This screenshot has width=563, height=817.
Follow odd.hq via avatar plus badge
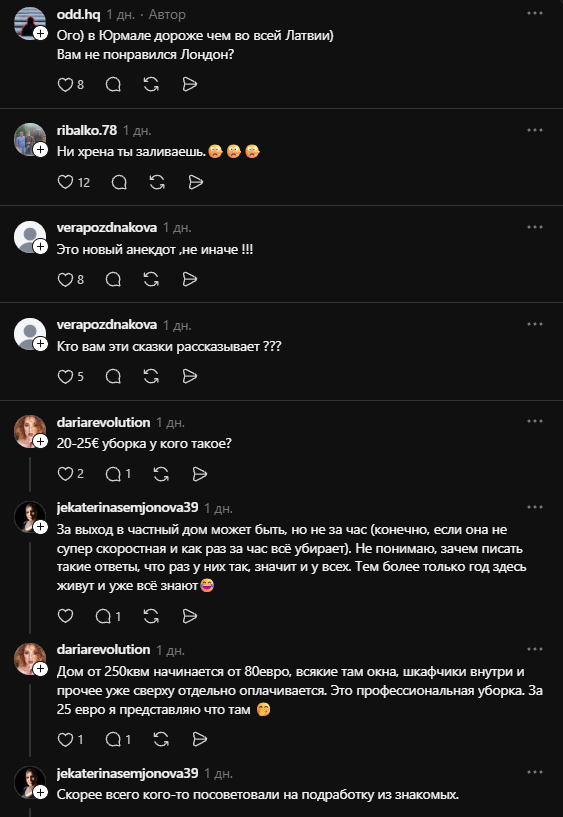pos(41,33)
